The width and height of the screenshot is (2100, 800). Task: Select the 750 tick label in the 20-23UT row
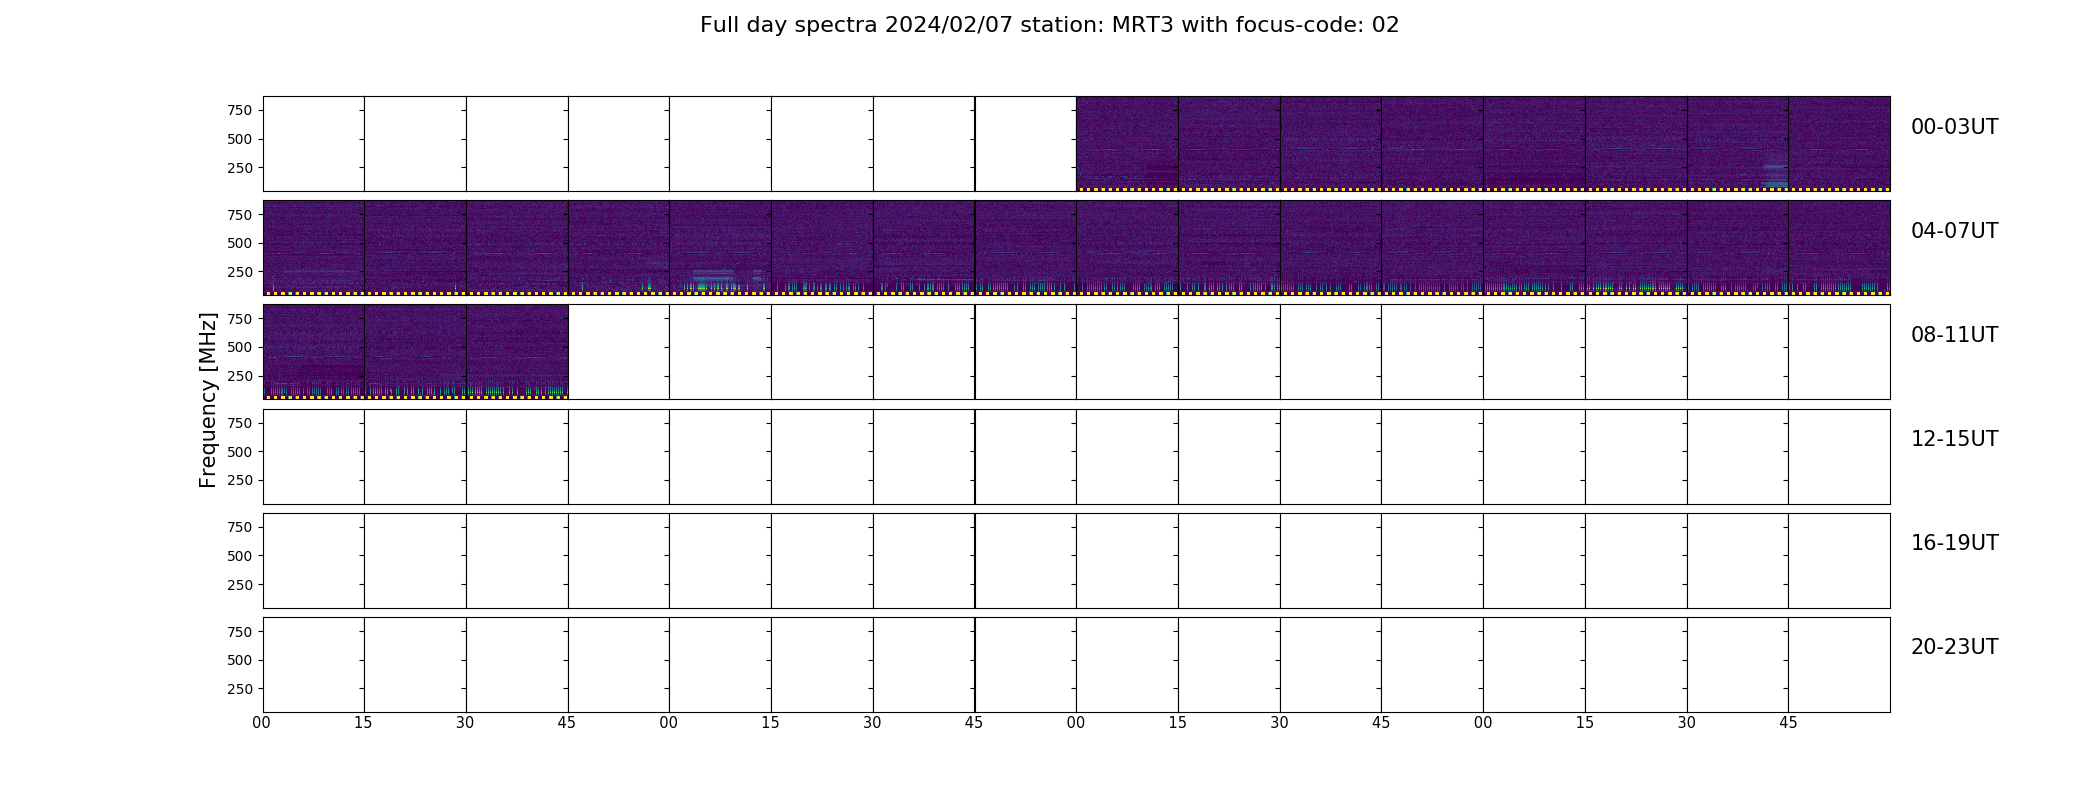click(x=240, y=631)
